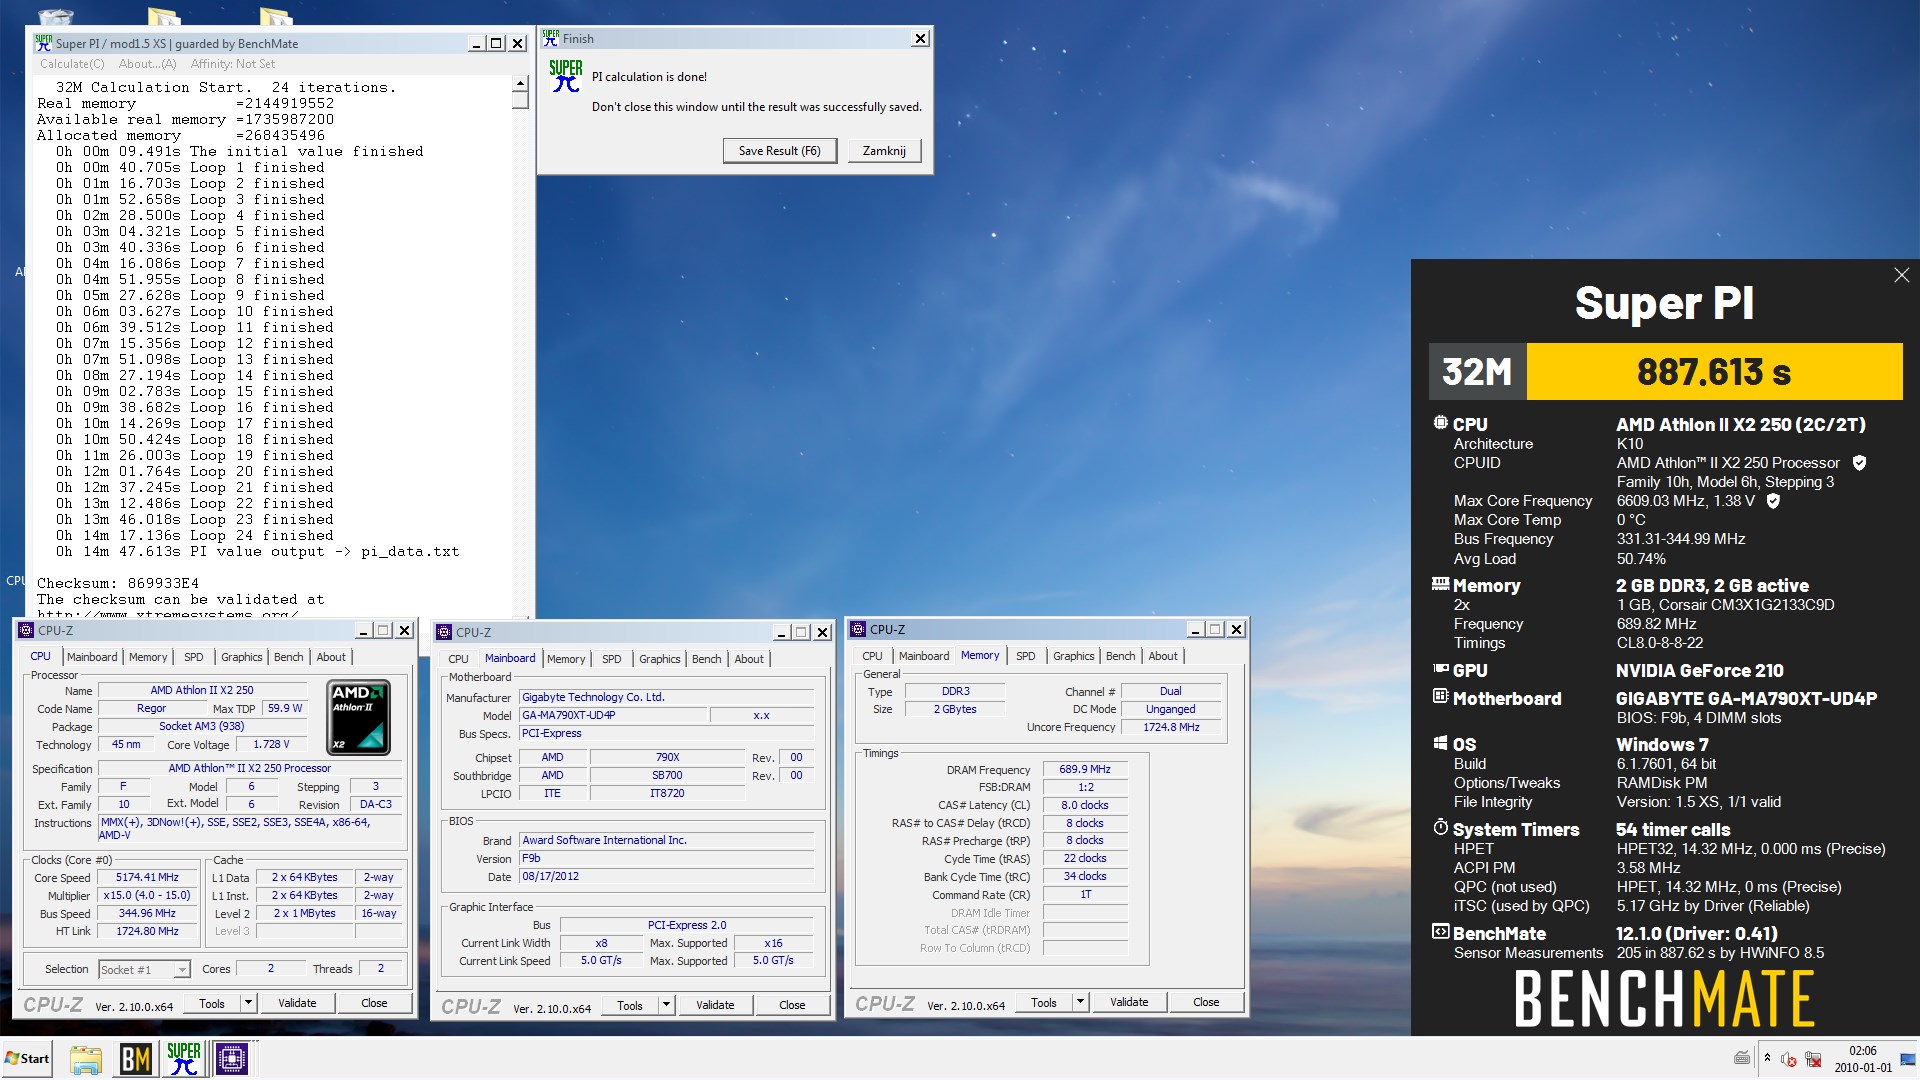Click the BIOS Version F9b field
This screenshot has width=1920, height=1080.
tap(667, 858)
